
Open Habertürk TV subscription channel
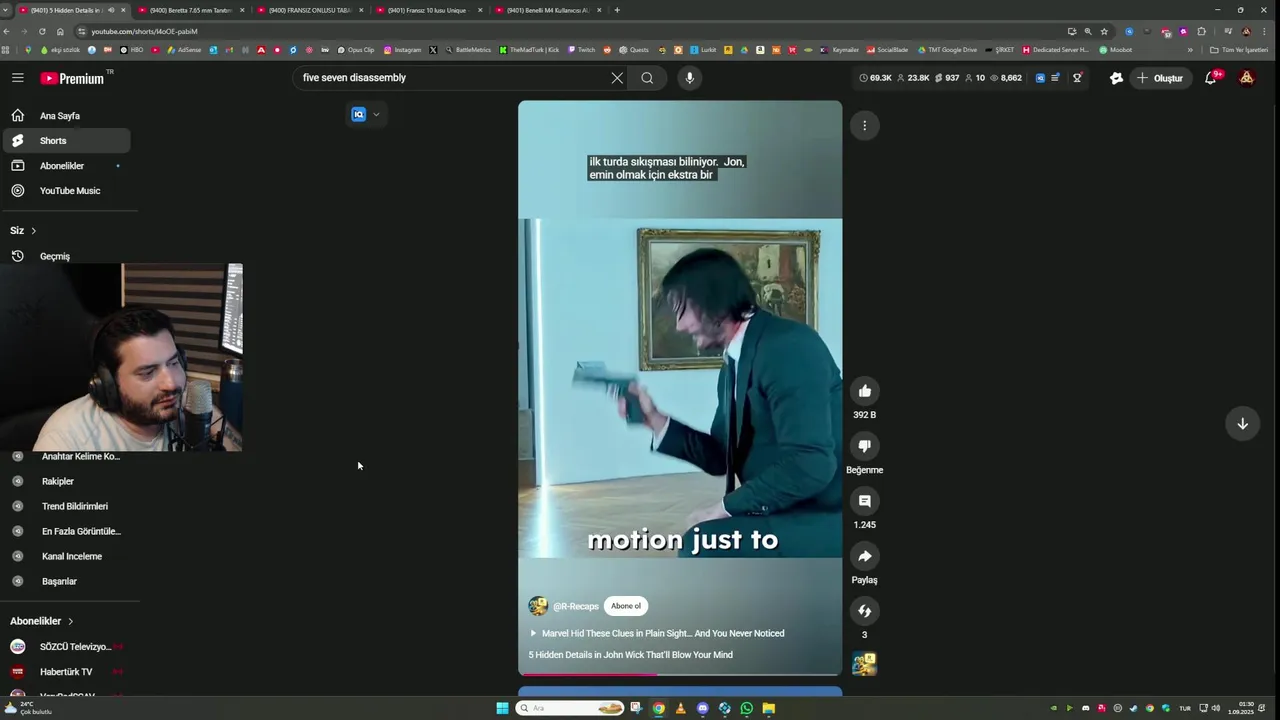coord(66,672)
